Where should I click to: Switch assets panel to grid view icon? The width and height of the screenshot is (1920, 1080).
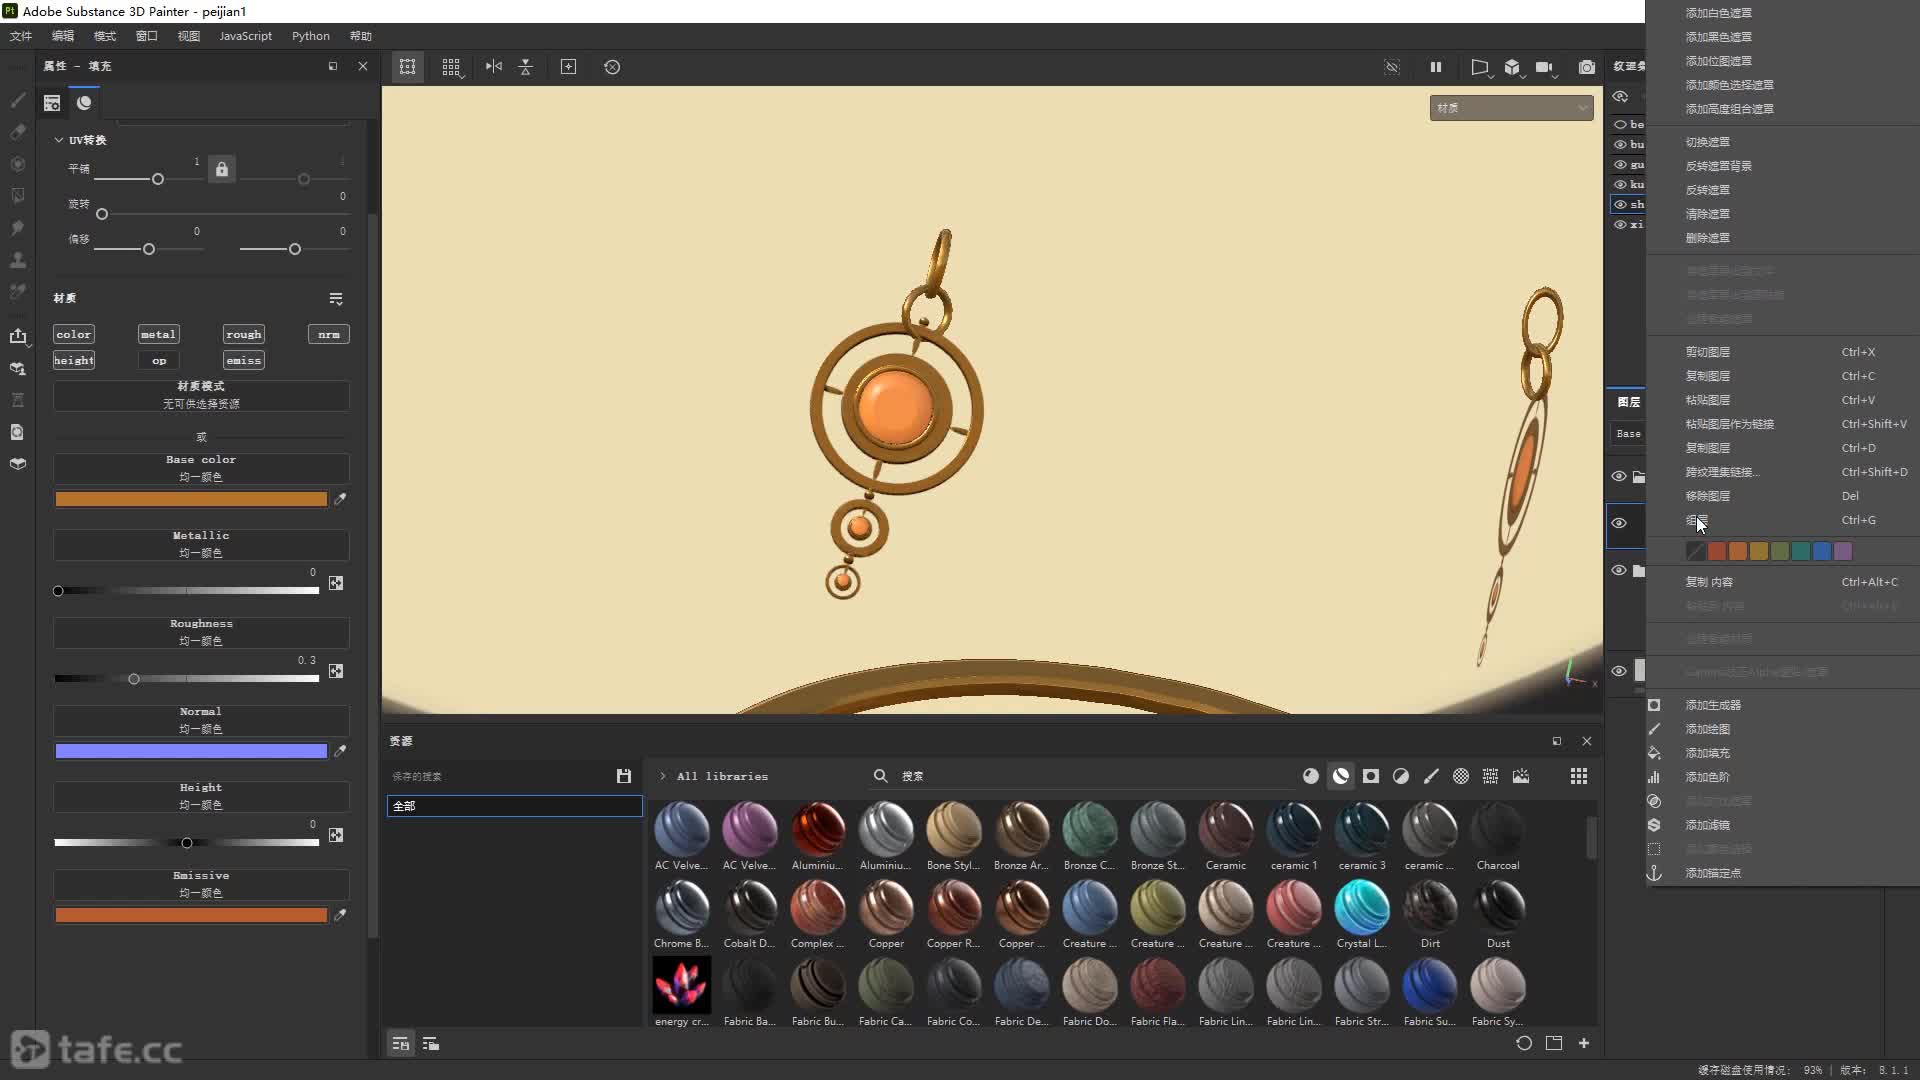pos(1579,776)
